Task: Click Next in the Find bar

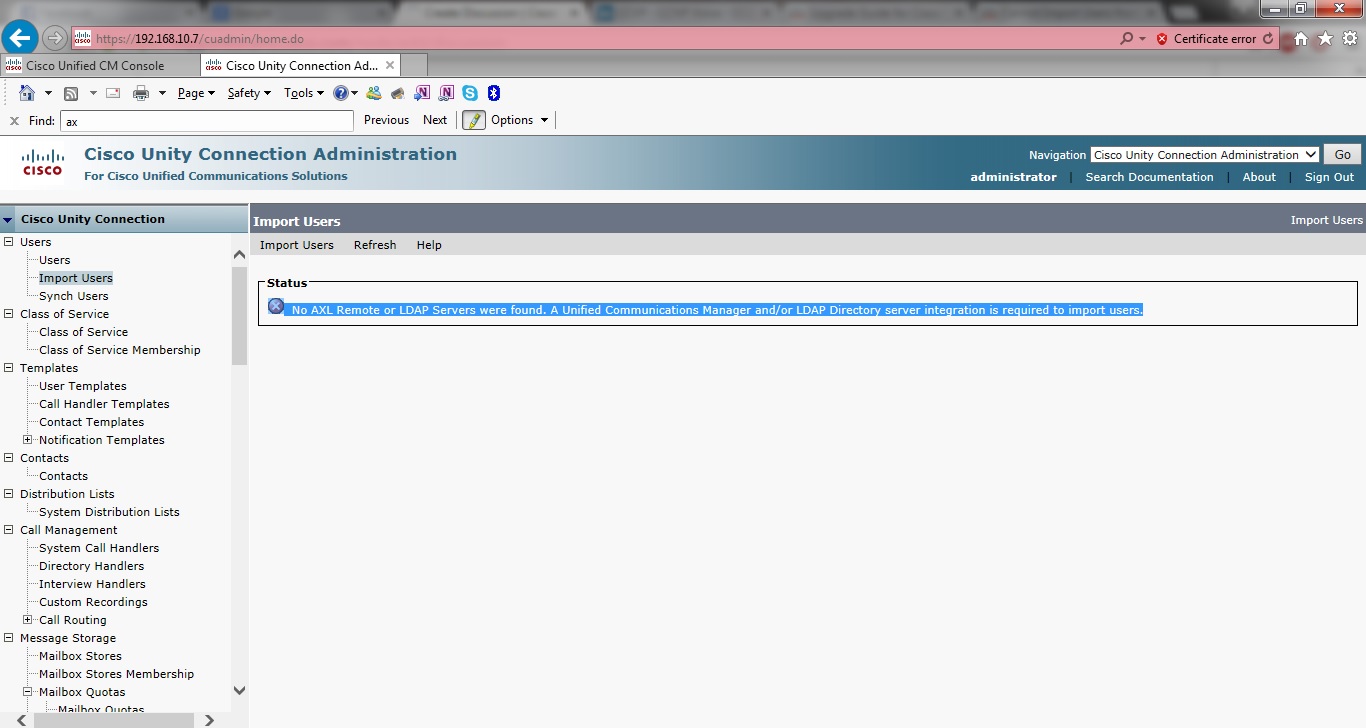Action: (435, 120)
